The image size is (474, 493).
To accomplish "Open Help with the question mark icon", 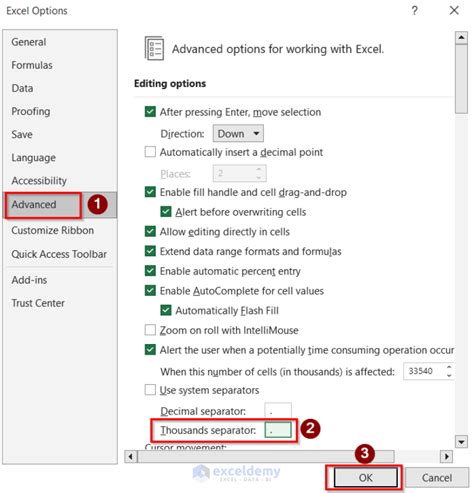I will point(414,11).
